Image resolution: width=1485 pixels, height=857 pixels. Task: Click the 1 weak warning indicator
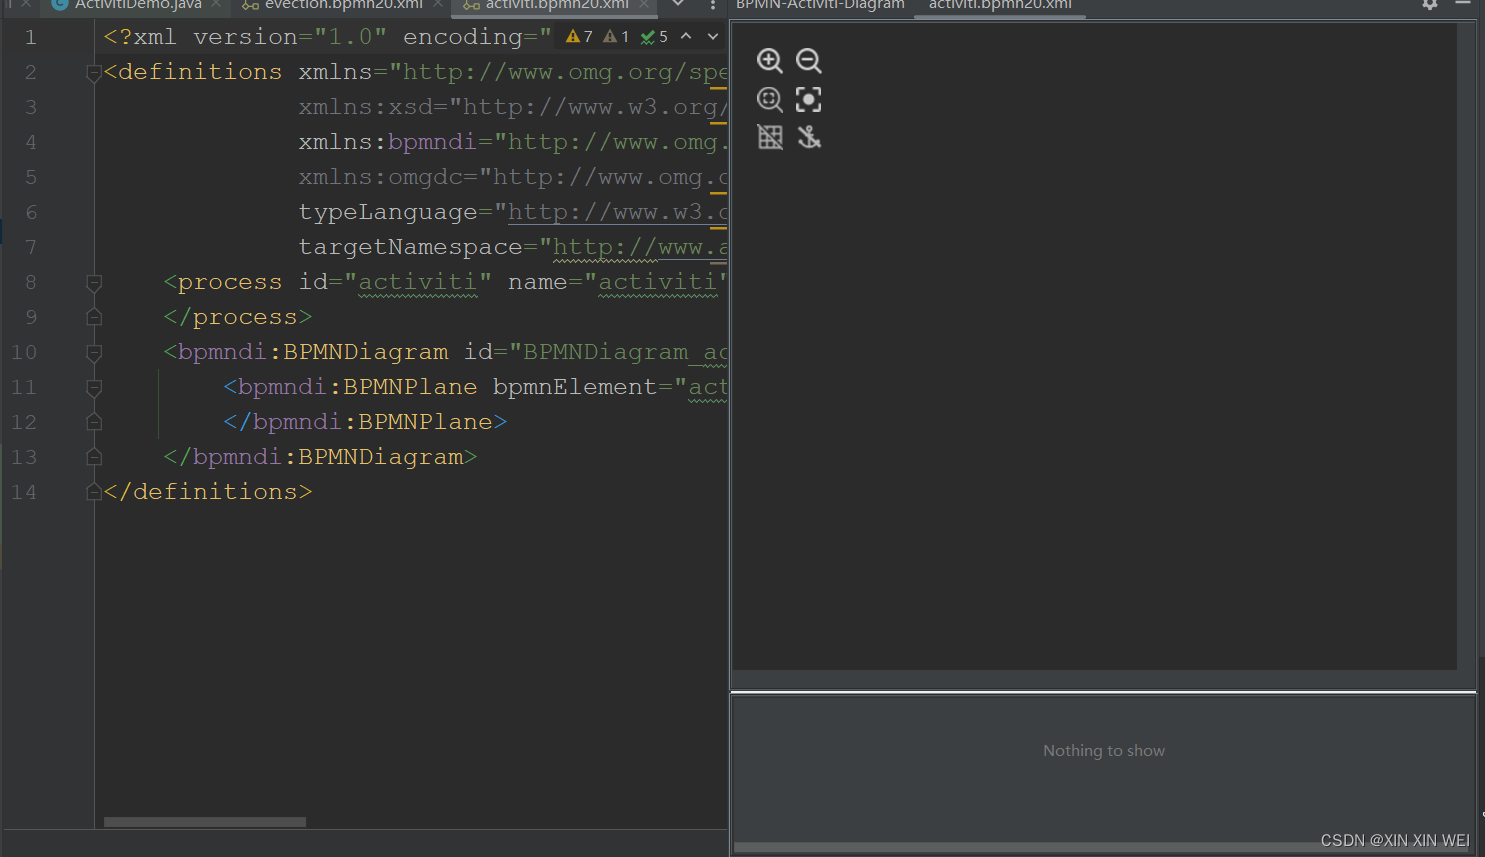(x=616, y=36)
